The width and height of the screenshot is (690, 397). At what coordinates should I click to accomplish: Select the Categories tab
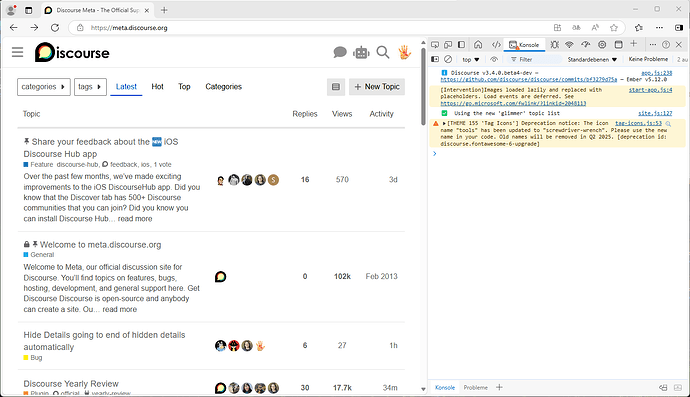pos(224,87)
